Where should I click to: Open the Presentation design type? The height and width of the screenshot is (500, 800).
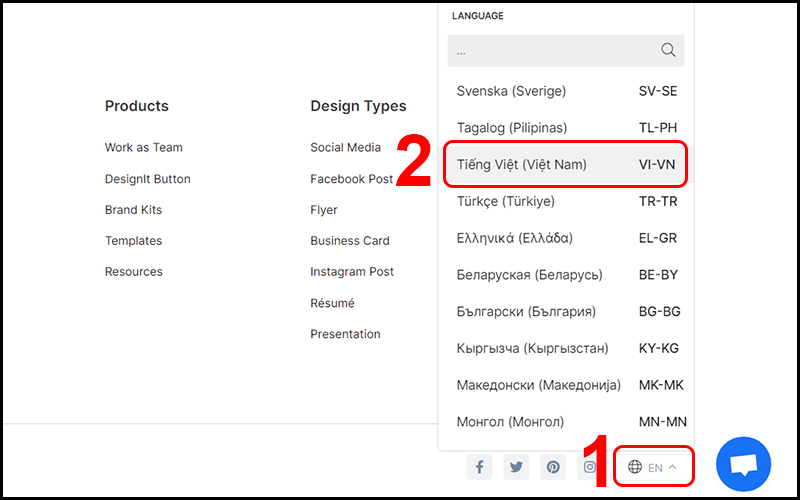click(345, 334)
